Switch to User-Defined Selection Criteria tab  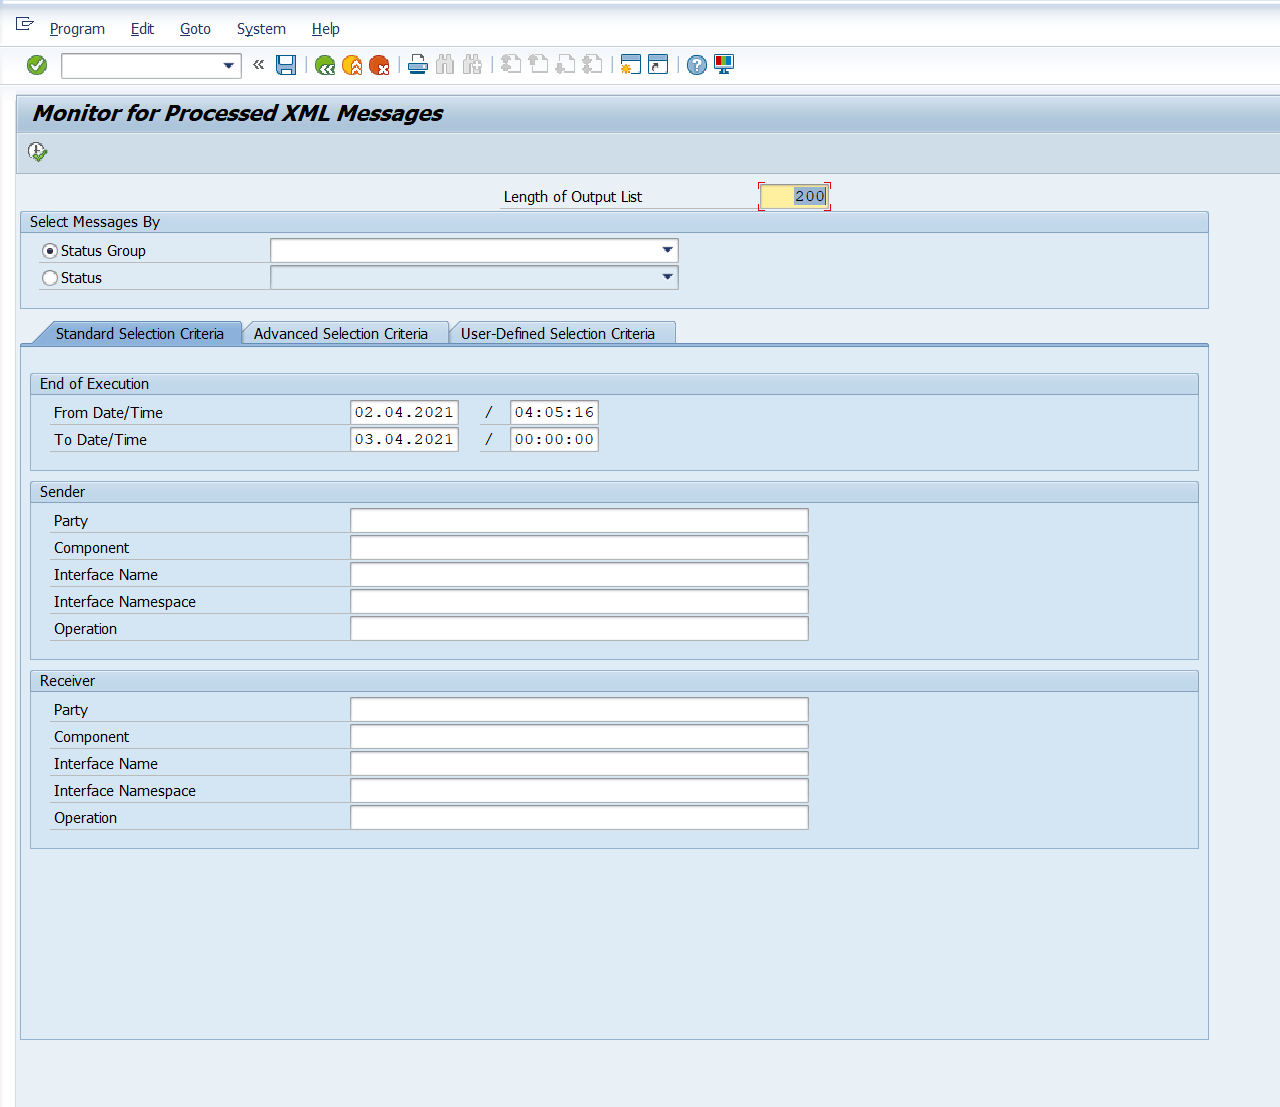click(558, 334)
